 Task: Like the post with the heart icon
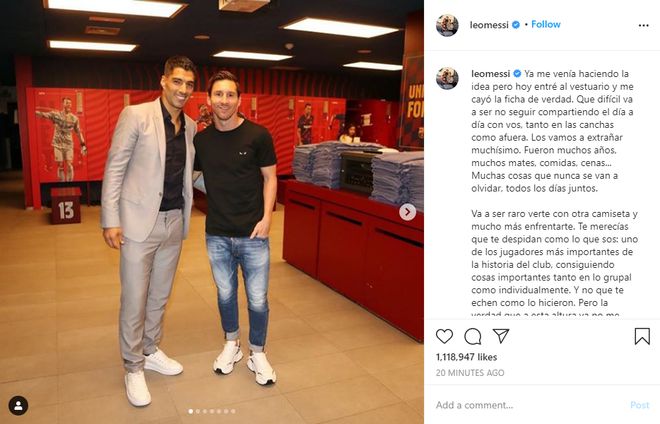coord(444,336)
